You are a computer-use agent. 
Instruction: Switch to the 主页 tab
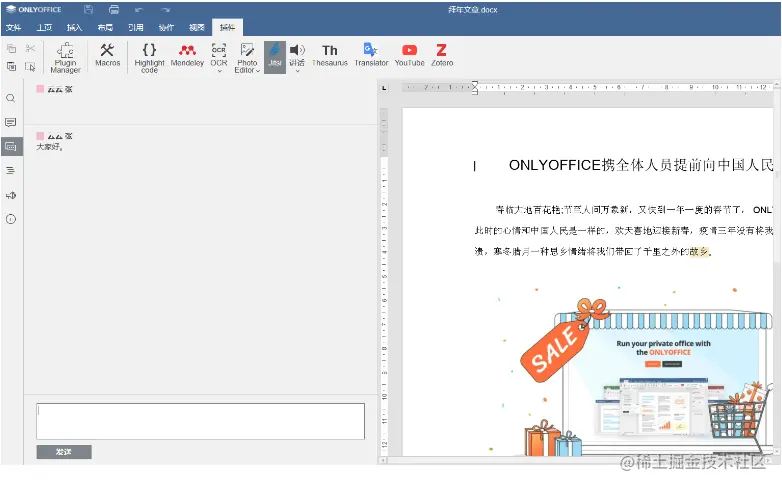pos(44,27)
